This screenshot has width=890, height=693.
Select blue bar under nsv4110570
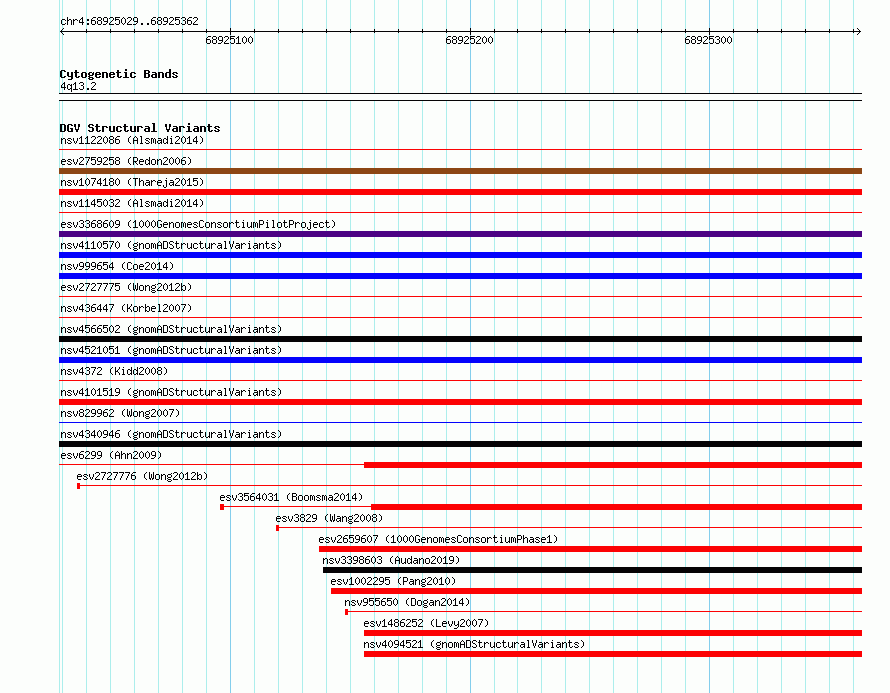pyautogui.click(x=460, y=255)
